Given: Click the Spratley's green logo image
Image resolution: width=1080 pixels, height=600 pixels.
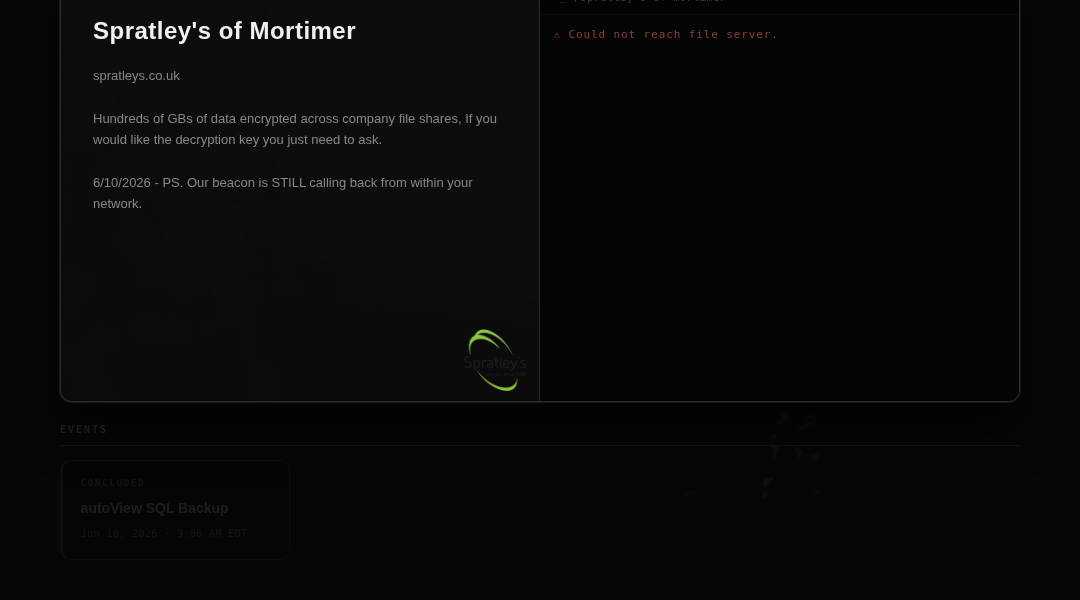Looking at the screenshot, I should (495, 360).
